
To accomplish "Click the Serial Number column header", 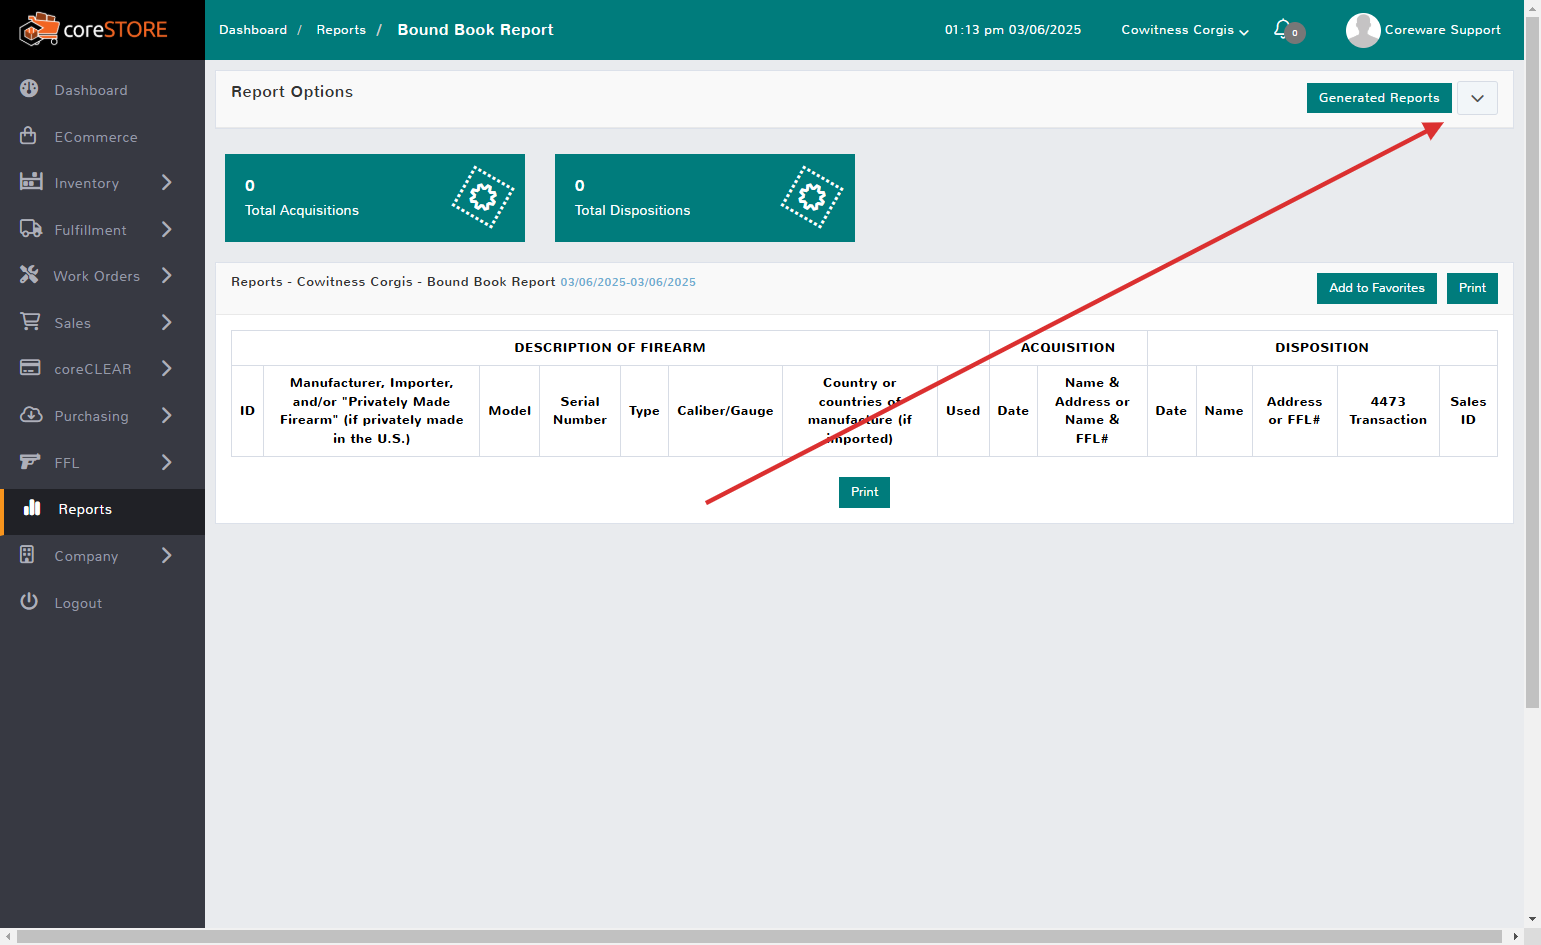I will [x=580, y=411].
